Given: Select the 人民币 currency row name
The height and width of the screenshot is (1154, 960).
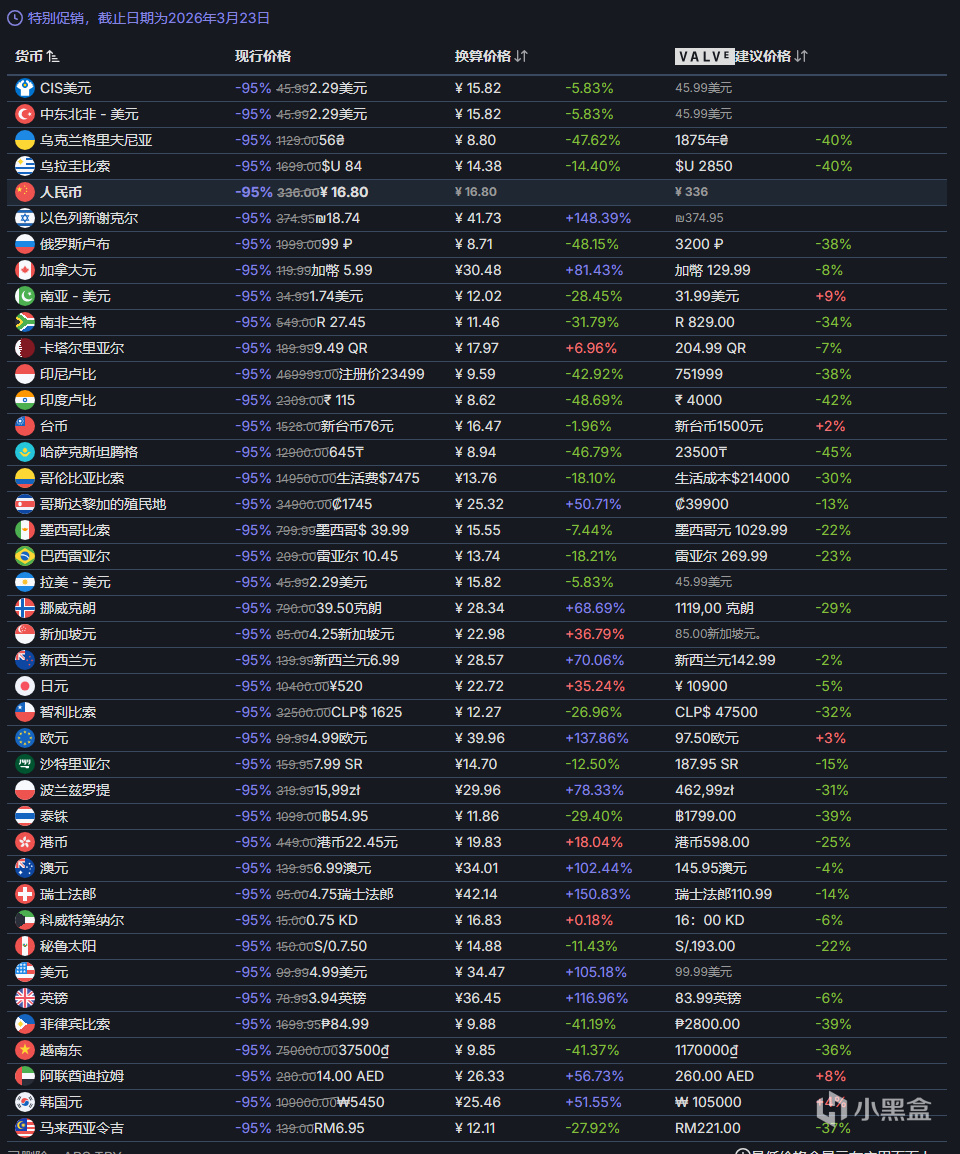Looking at the screenshot, I should 61,192.
